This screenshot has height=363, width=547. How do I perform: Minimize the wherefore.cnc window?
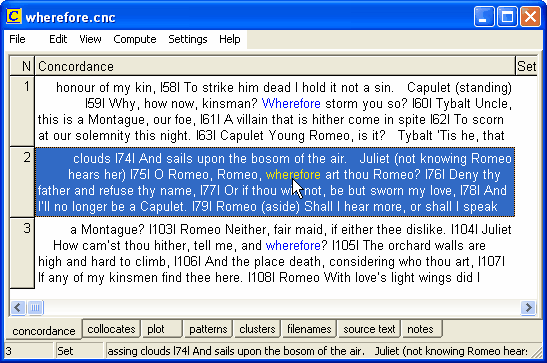point(484,17)
